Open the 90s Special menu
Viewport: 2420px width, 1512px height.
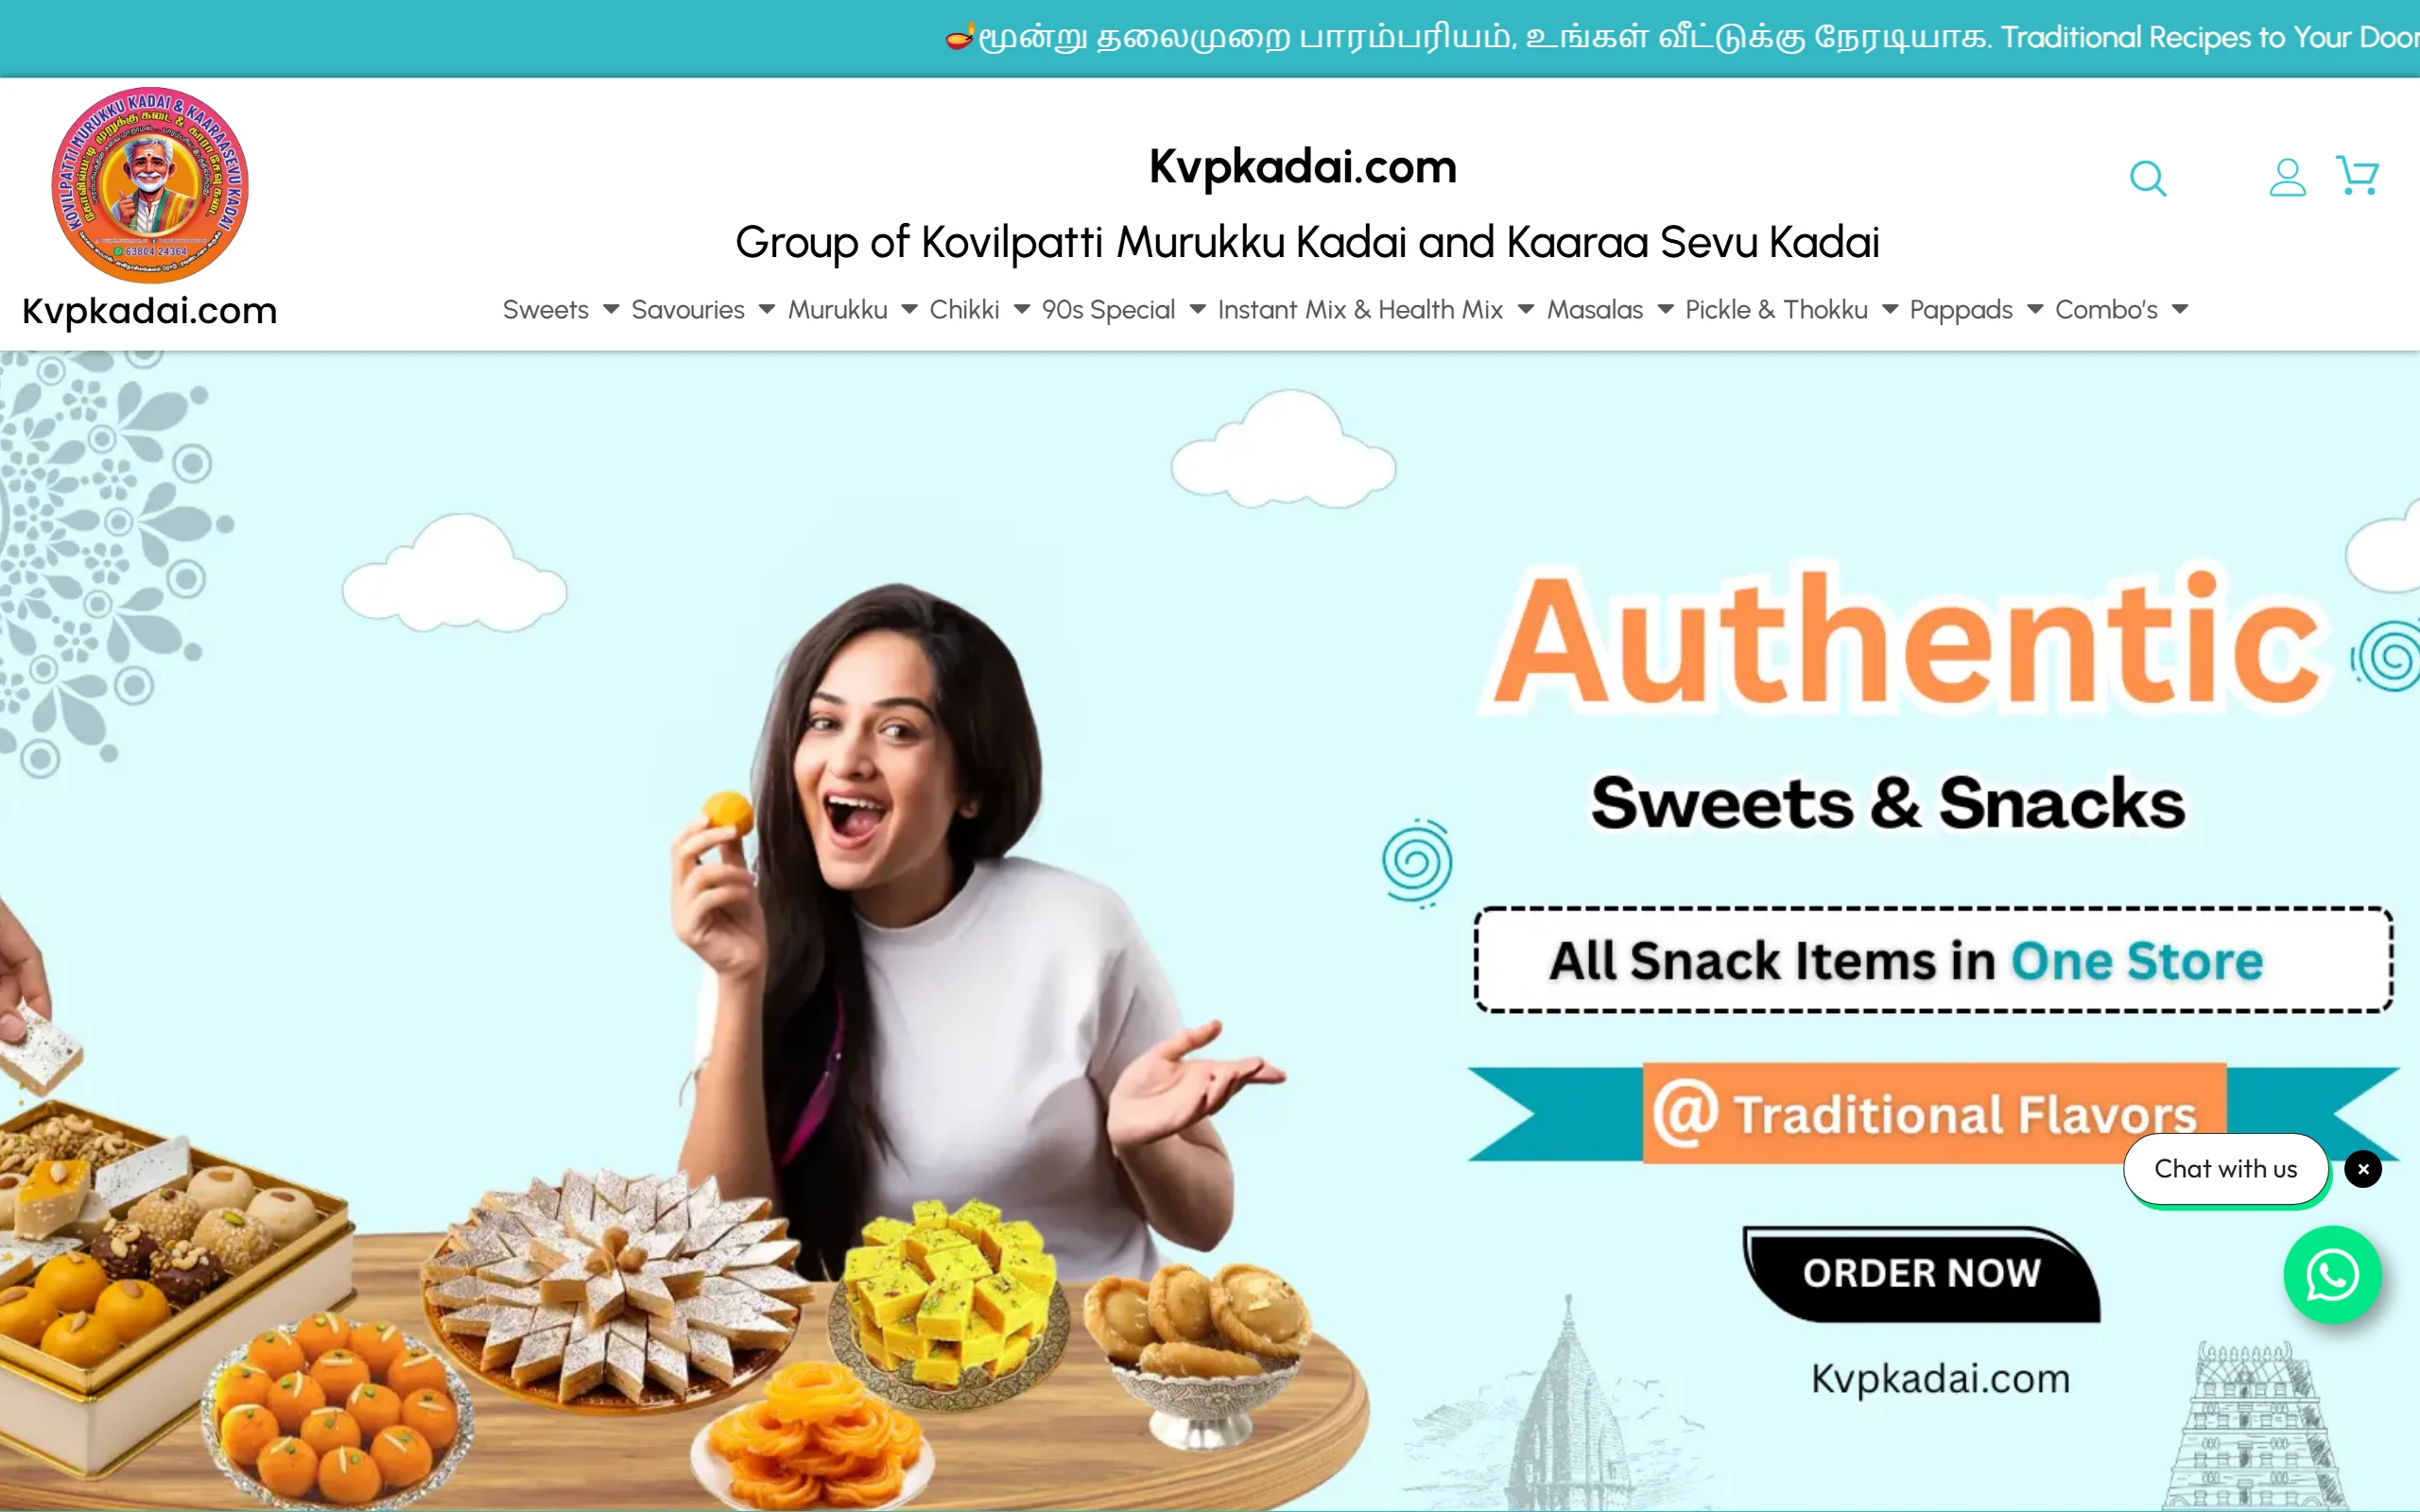1108,310
